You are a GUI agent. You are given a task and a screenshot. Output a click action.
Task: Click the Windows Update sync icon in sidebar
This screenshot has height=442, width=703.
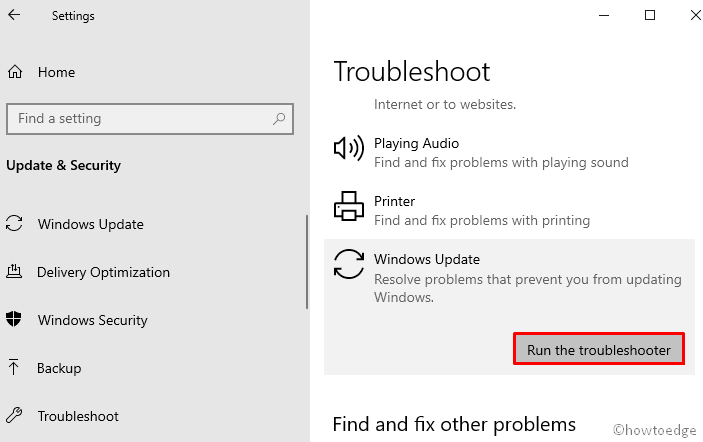[14, 224]
